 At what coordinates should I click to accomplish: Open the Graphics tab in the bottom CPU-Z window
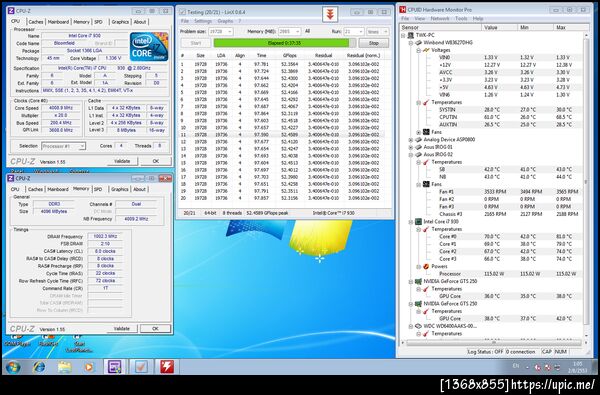point(119,189)
